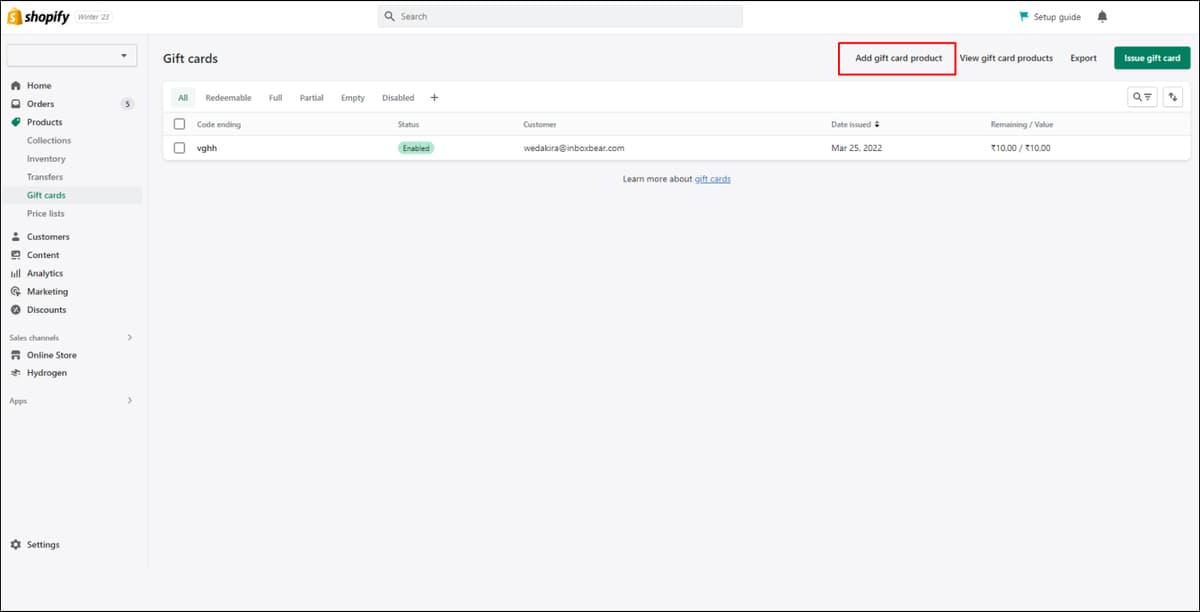
Task: Add a new view with plus icon
Action: click(x=434, y=98)
